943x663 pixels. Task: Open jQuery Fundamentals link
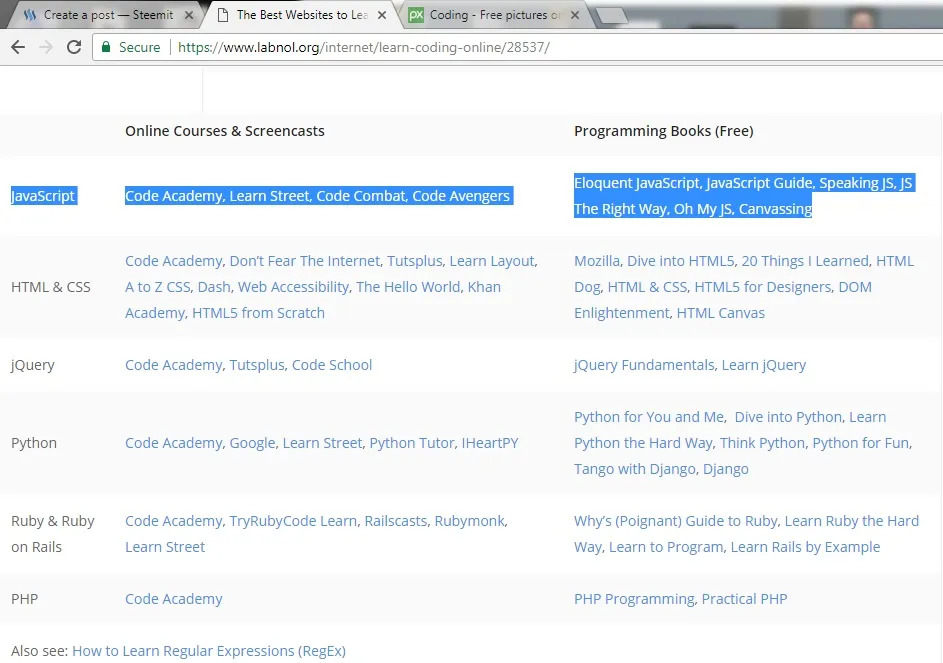point(644,365)
